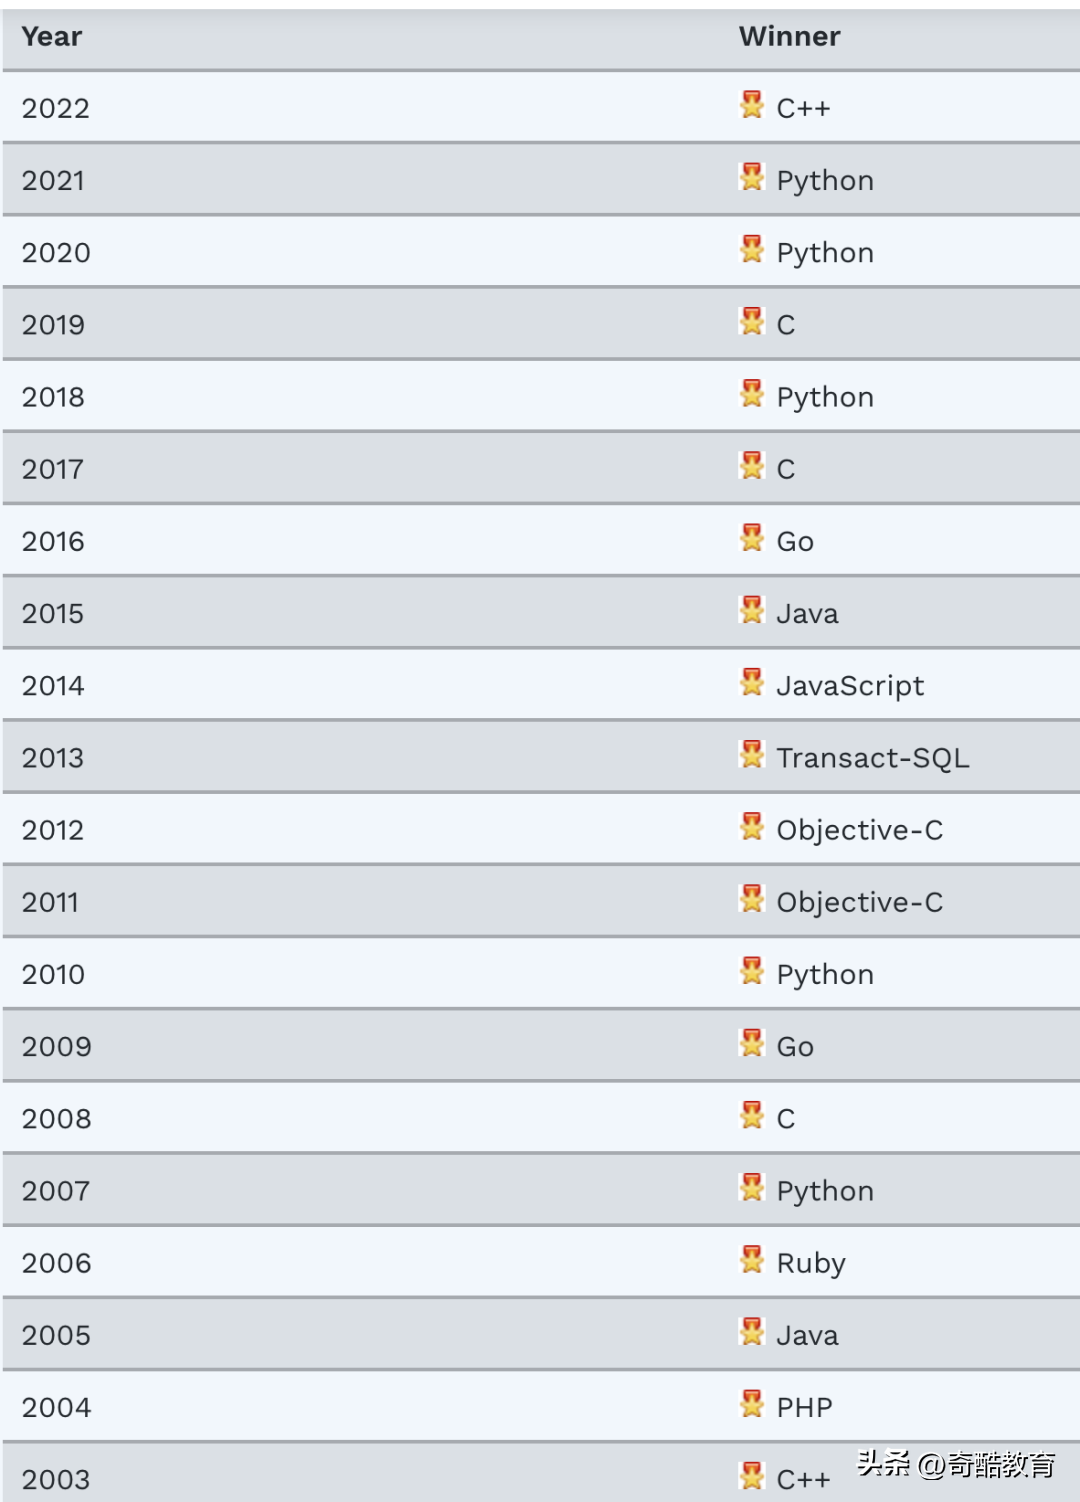Click the 头条 @奇酷教育 watermark

click(956, 1465)
